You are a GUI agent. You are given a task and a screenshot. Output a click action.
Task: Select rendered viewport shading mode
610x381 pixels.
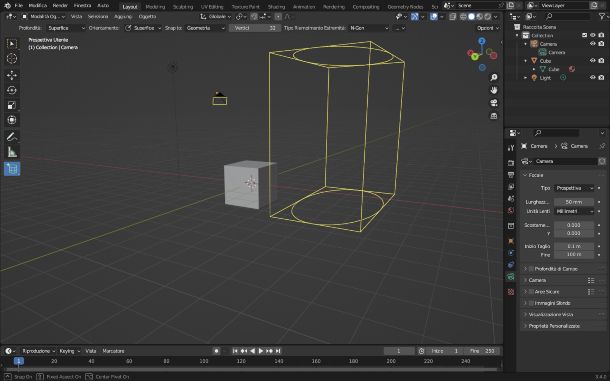[488, 17]
